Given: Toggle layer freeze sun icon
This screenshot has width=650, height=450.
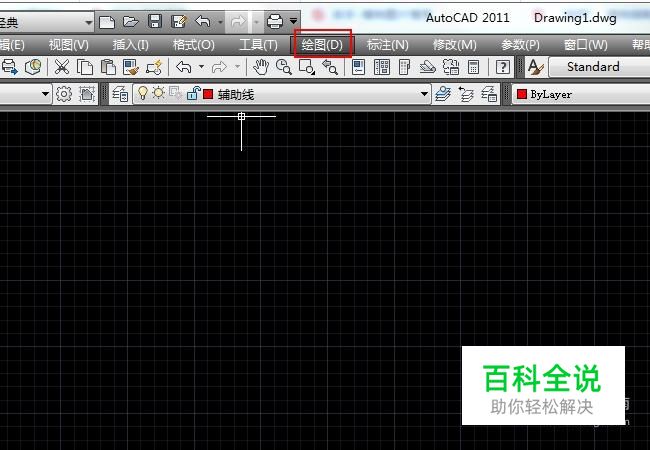Looking at the screenshot, I should [158, 92].
